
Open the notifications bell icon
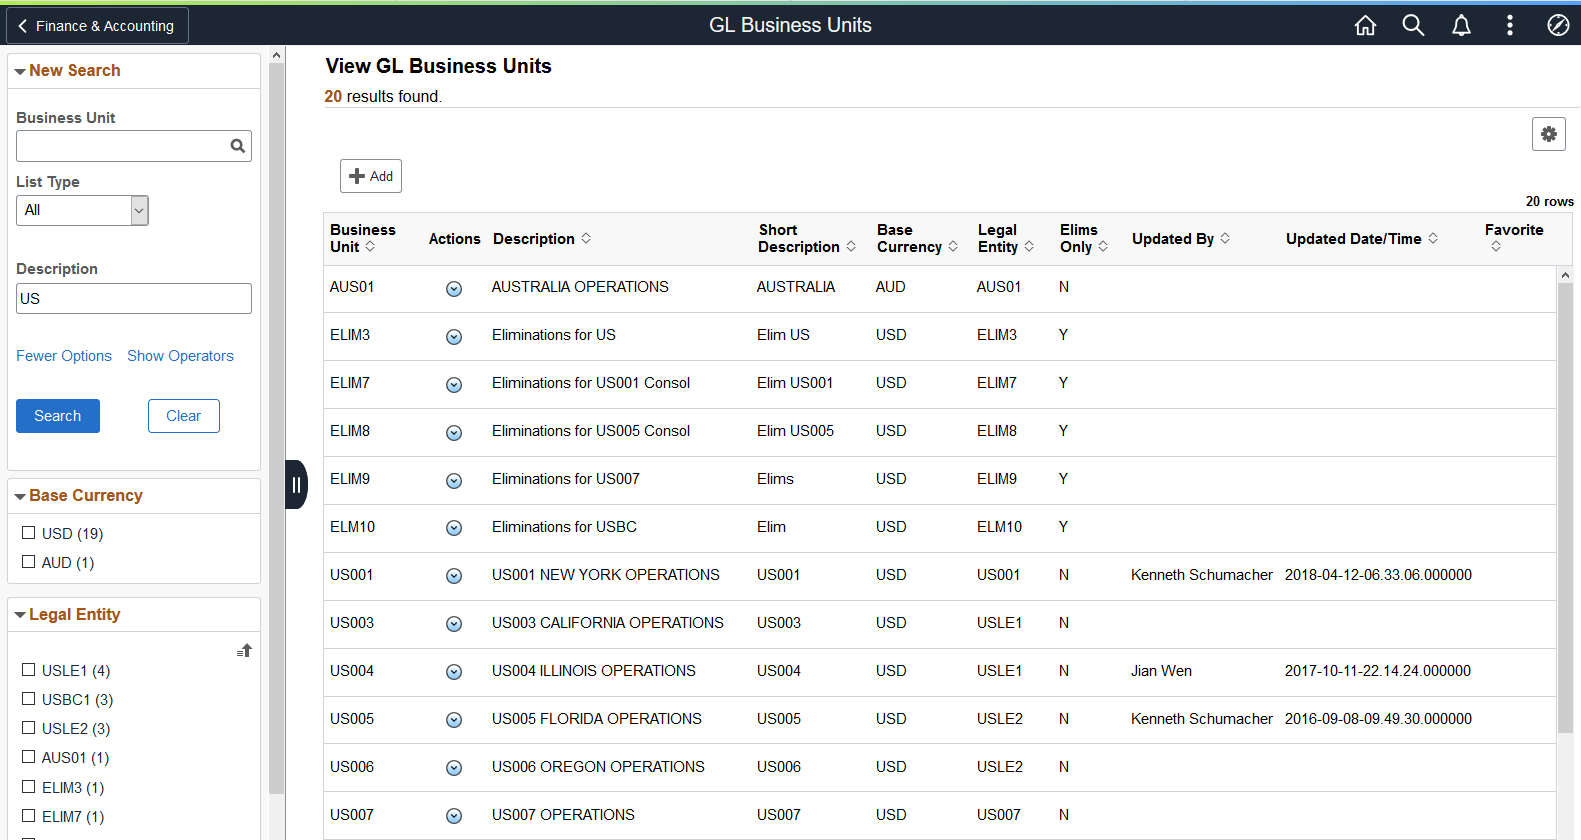1461,25
